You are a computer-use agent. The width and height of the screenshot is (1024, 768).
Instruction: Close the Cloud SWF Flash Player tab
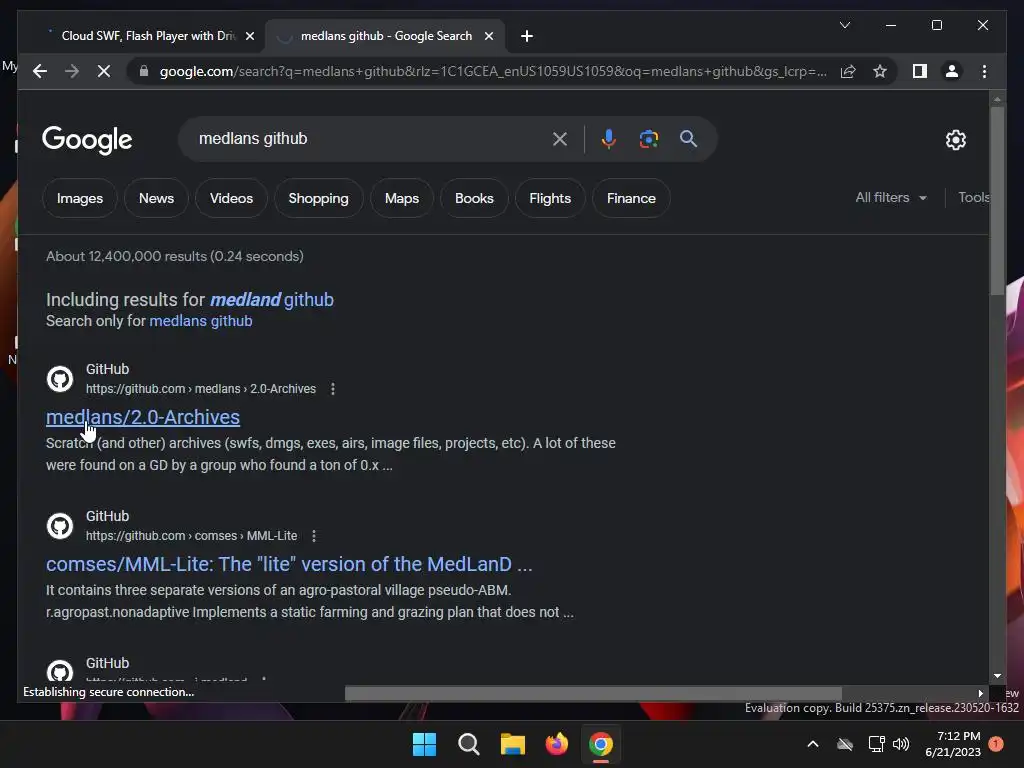click(249, 36)
